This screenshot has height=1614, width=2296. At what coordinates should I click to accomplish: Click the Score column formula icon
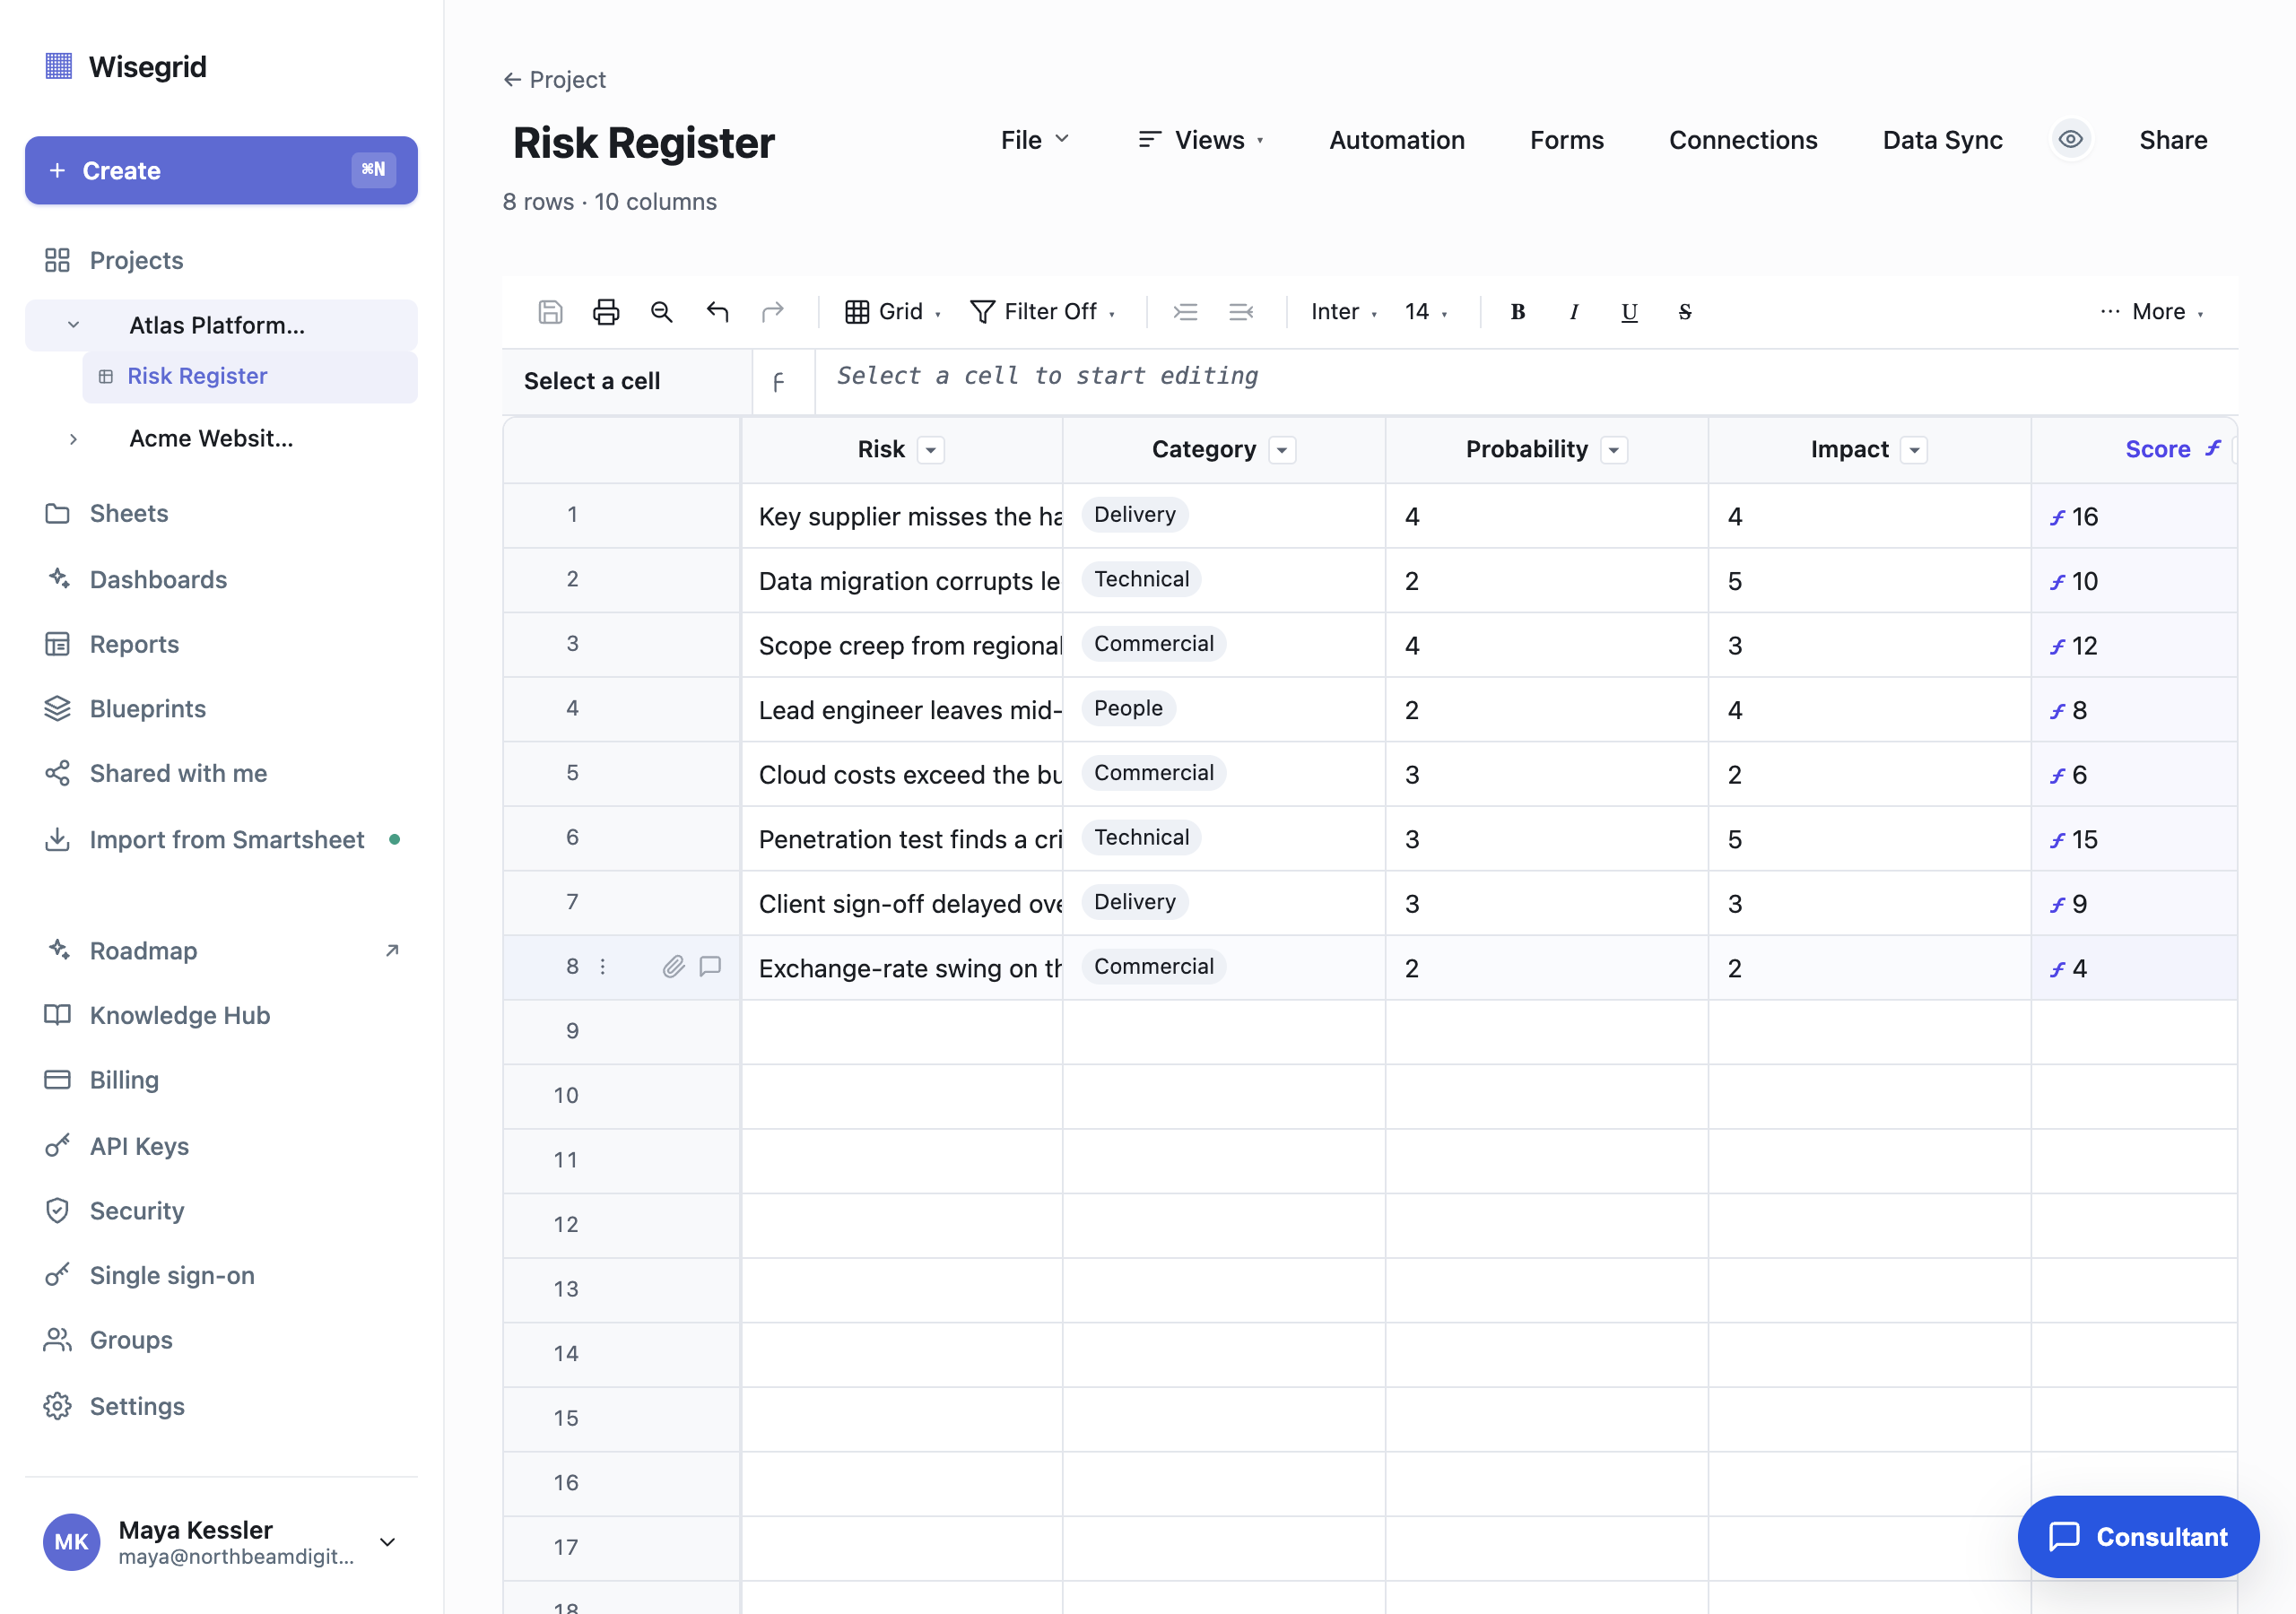coord(2213,448)
